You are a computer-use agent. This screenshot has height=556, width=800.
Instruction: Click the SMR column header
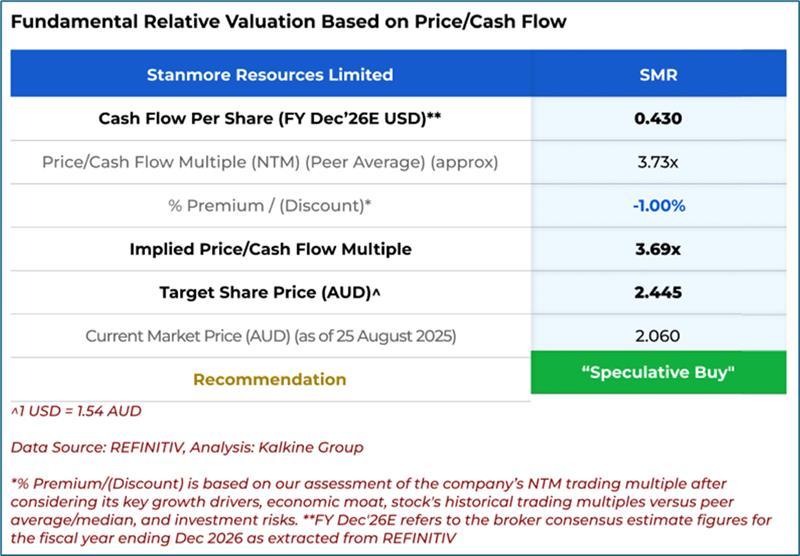pos(658,74)
